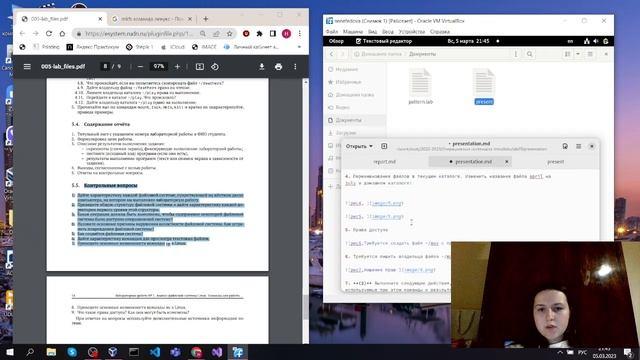Open the PDF viewer sidebar menu icon

(x=27, y=67)
